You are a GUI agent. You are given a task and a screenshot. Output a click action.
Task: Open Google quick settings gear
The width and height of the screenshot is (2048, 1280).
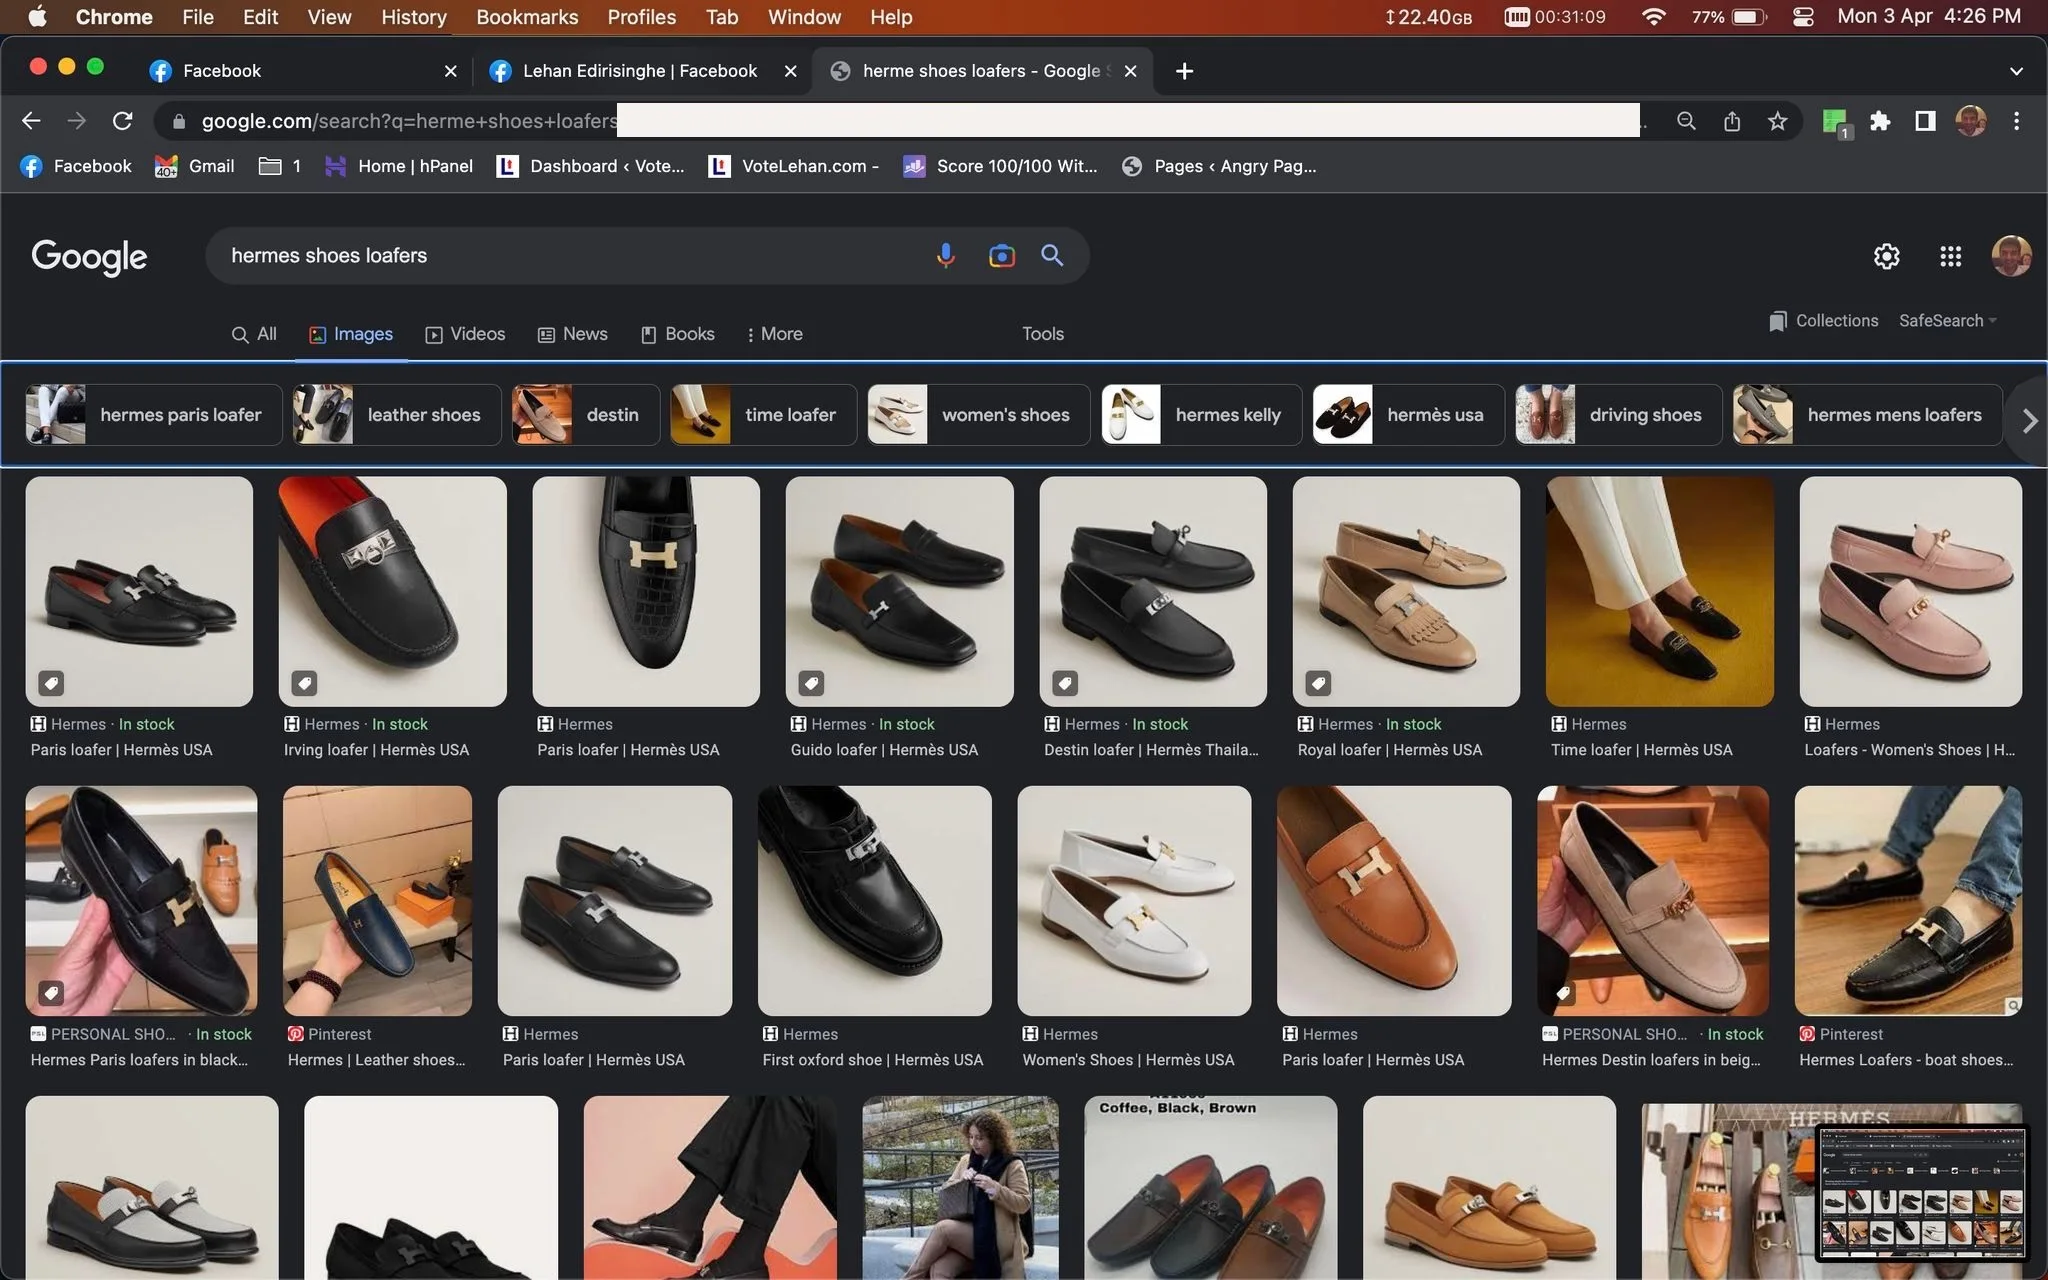pos(1886,256)
